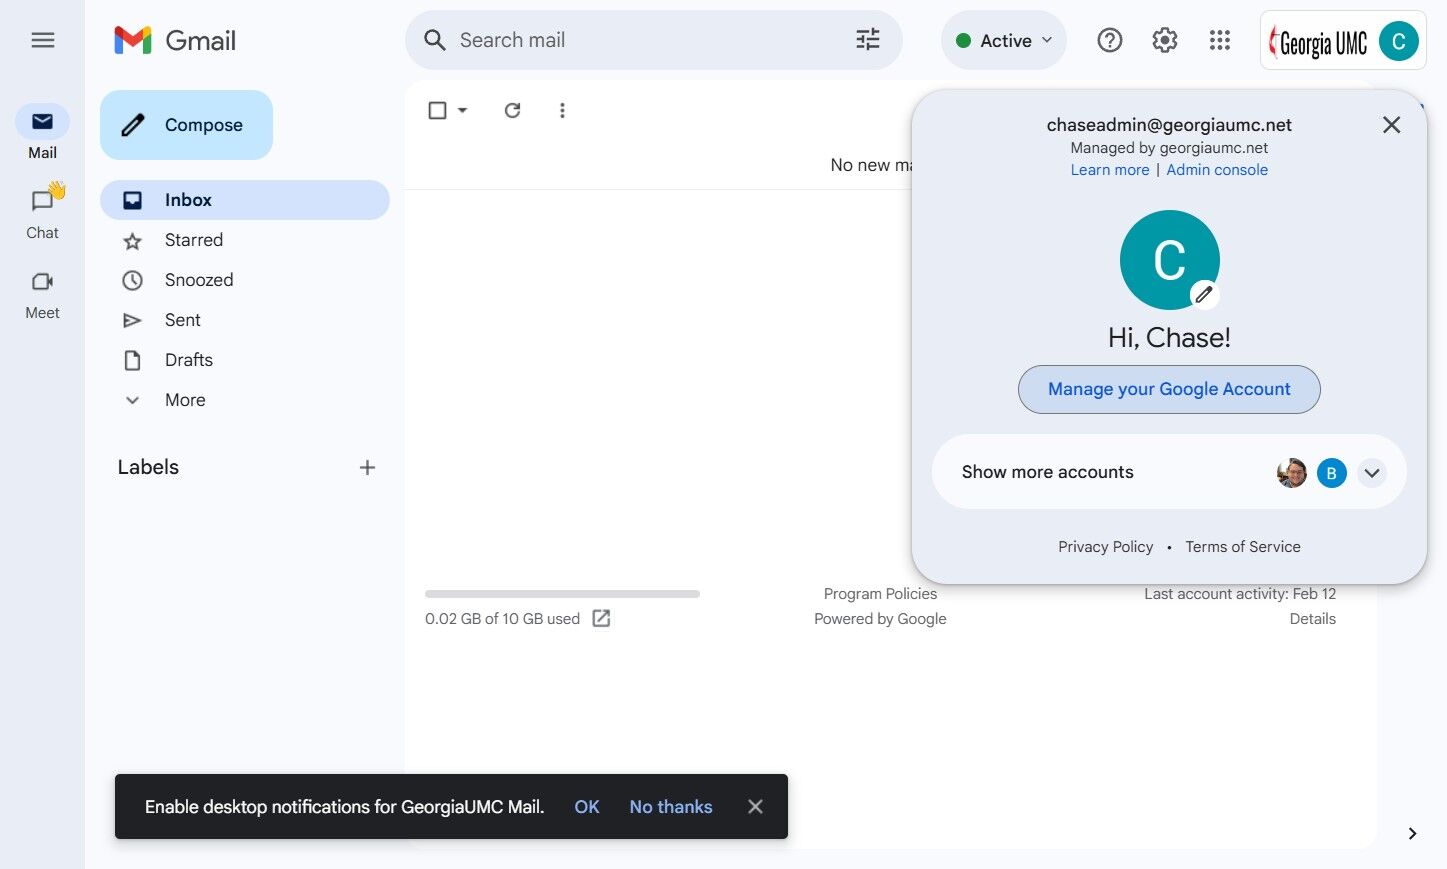The height and width of the screenshot is (869, 1447).
Task: Click the search options filter icon
Action: click(868, 40)
